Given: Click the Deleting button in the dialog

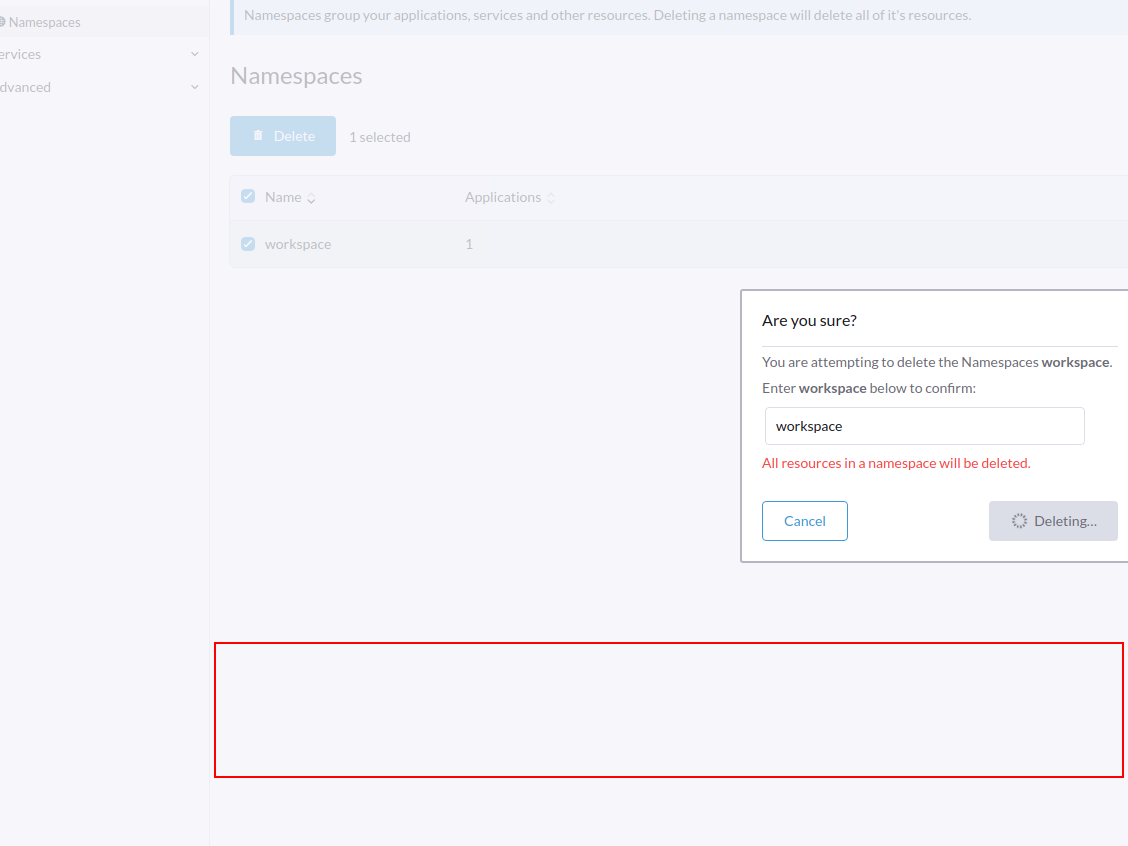Looking at the screenshot, I should (1053, 520).
